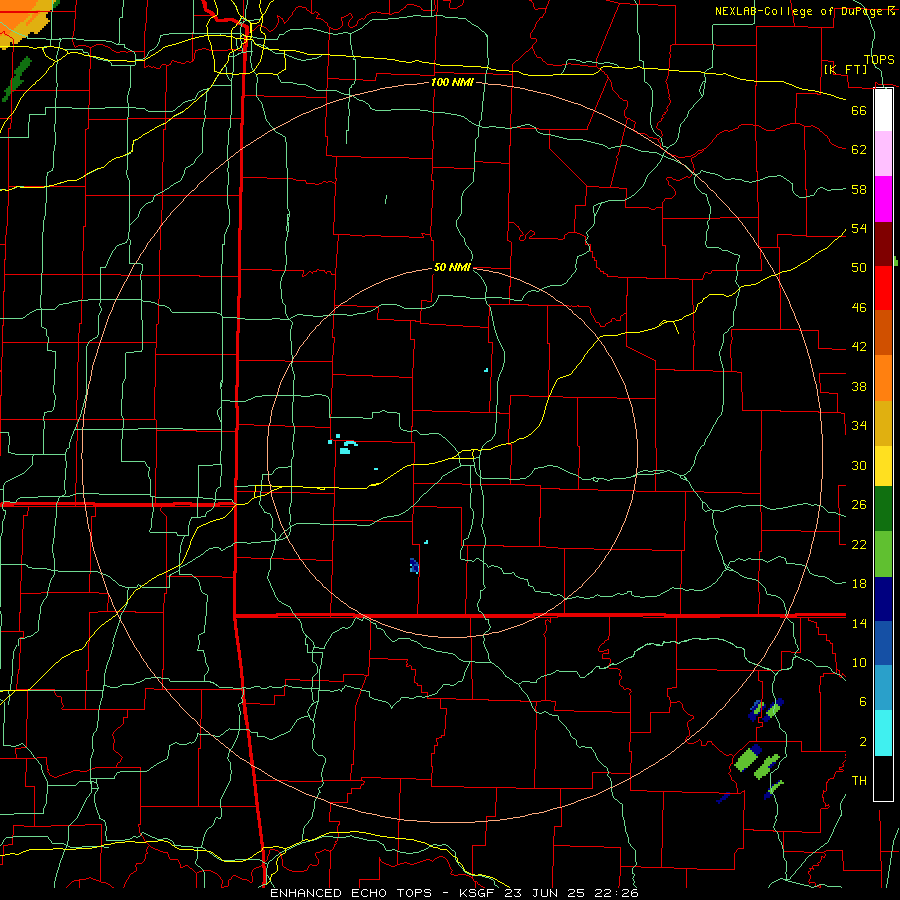Click the orange 38 kft legend swatch
The height and width of the screenshot is (900, 900).
pyautogui.click(x=883, y=378)
